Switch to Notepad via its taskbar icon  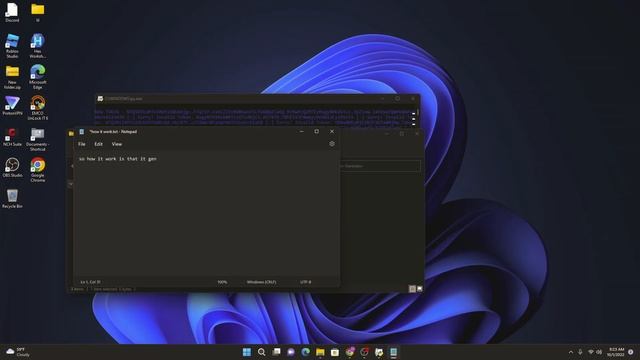393,352
